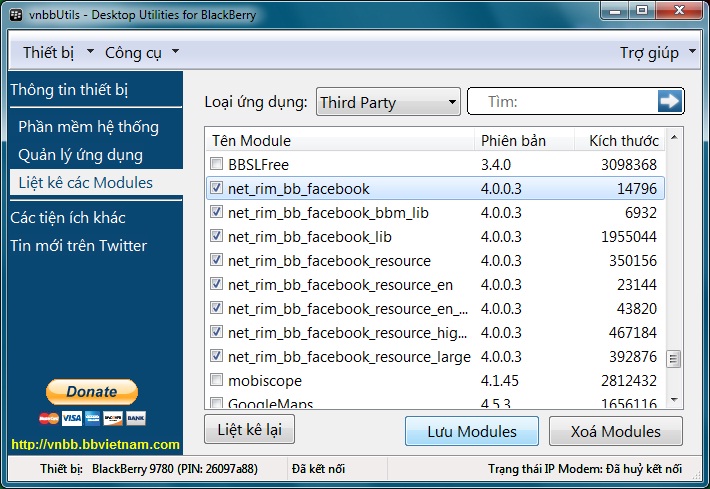Click the version value 3.4.0
710x489 pixels.
tap(495, 164)
